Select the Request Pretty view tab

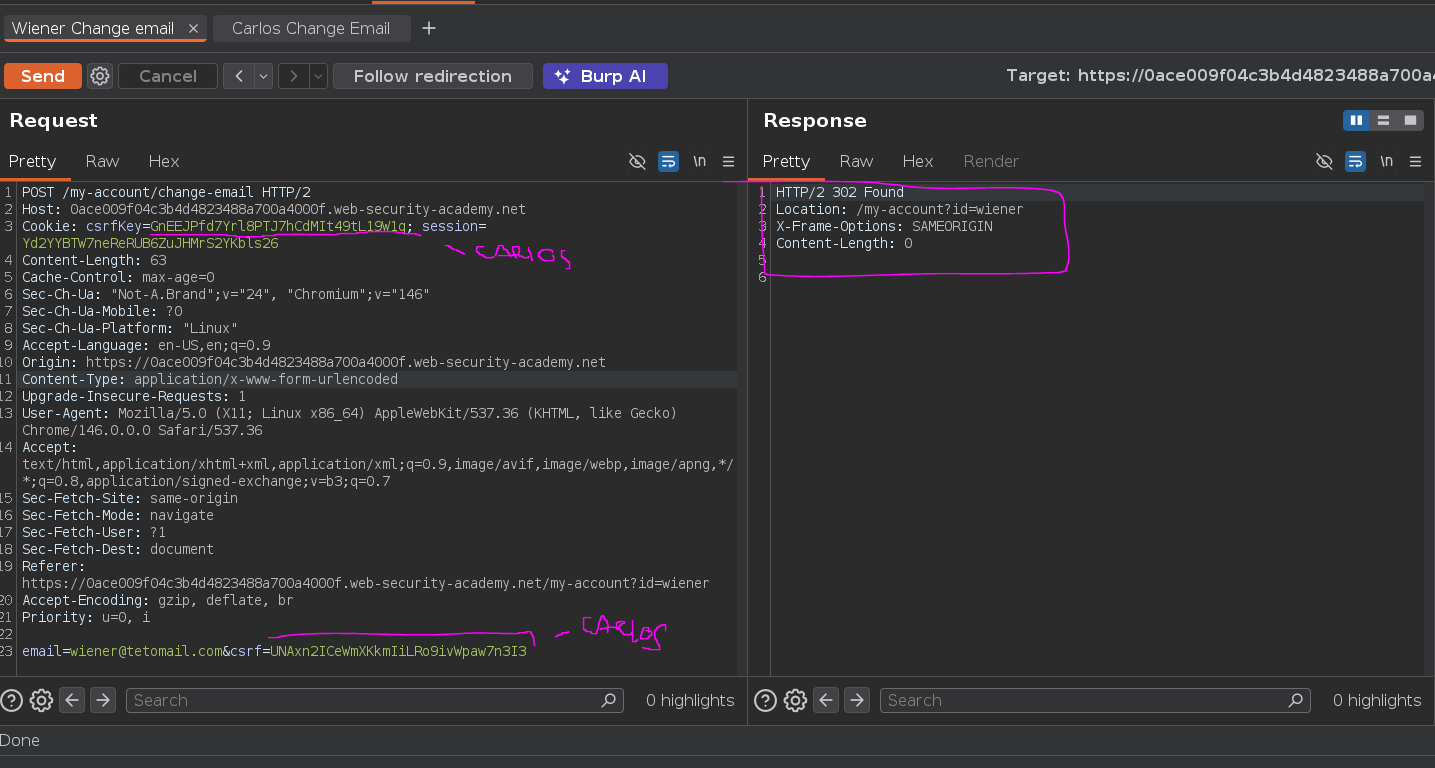(33, 161)
